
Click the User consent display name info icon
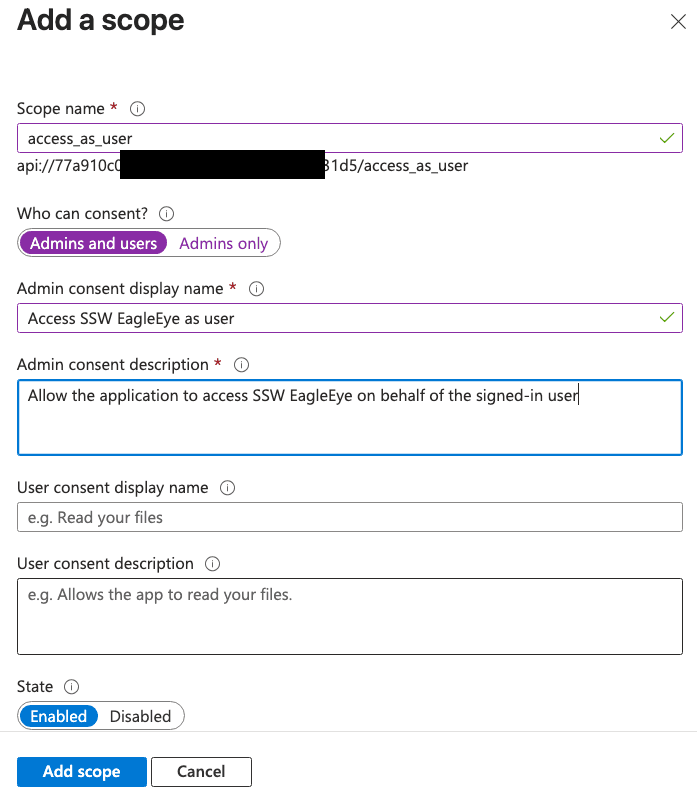pyautogui.click(x=227, y=488)
